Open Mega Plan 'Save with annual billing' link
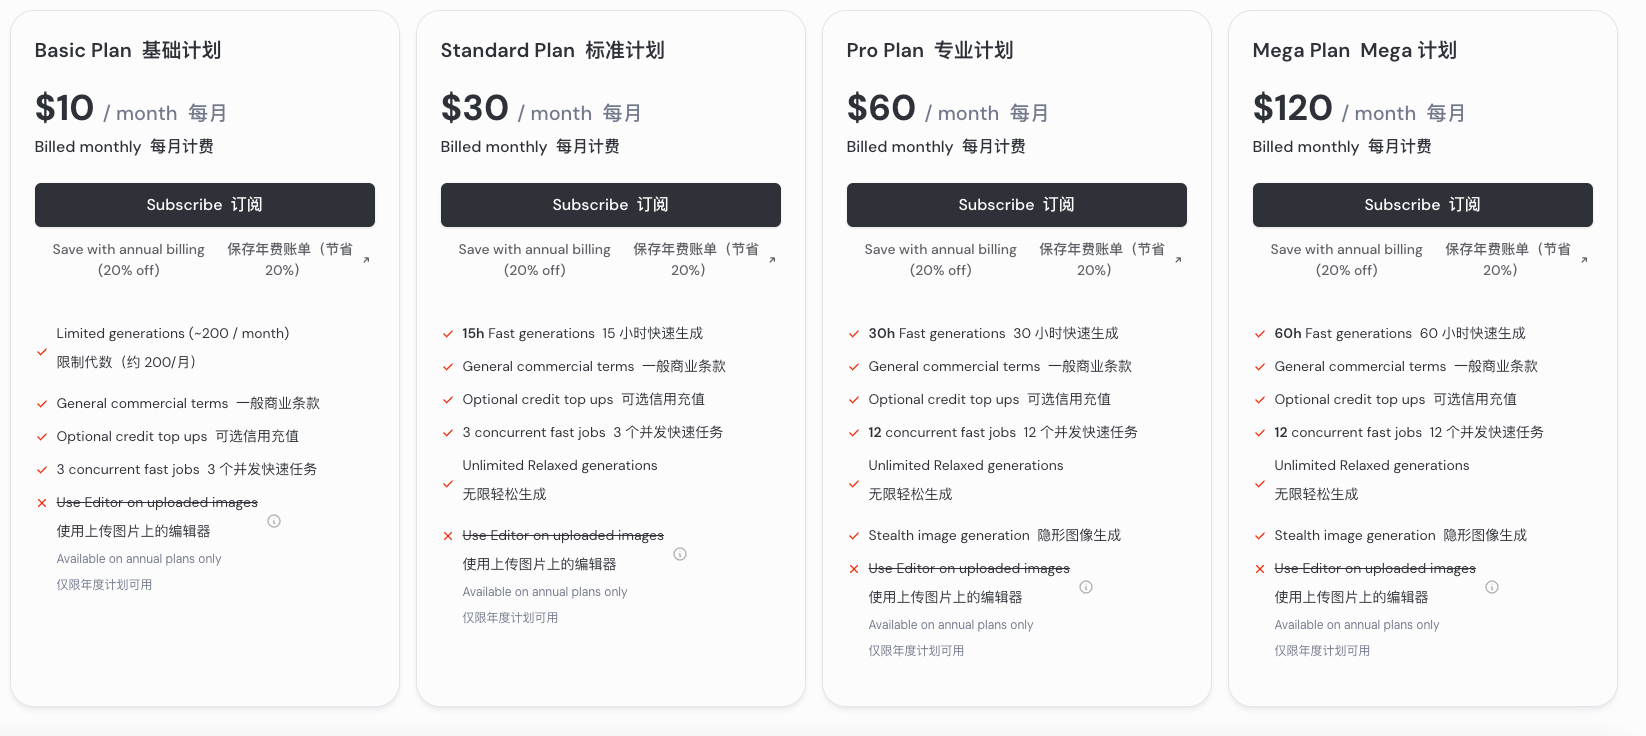Viewport: 1646px width, 736px height. pyautogui.click(x=1421, y=259)
